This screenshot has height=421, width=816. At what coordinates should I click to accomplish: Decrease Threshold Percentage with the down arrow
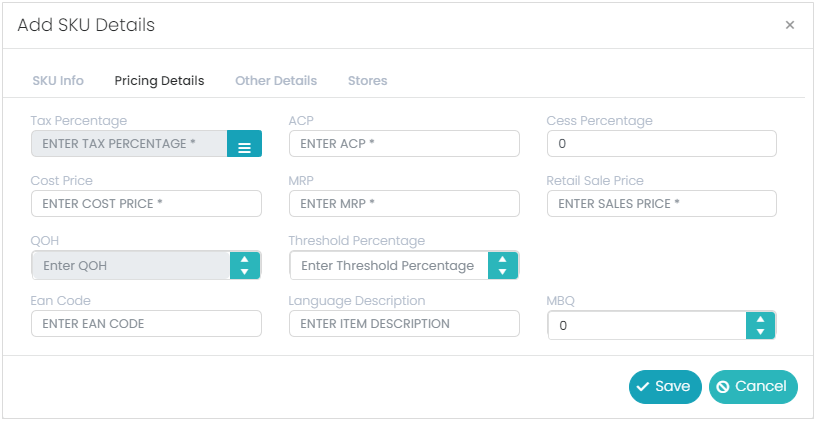coord(502,272)
